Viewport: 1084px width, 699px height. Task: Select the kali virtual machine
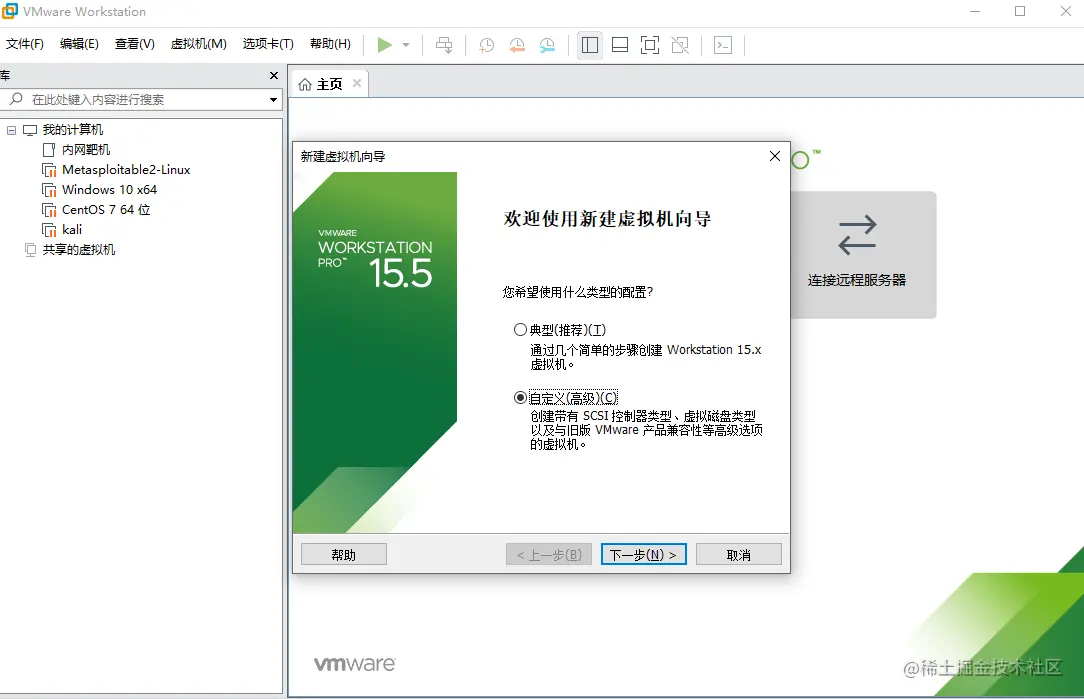coord(72,230)
